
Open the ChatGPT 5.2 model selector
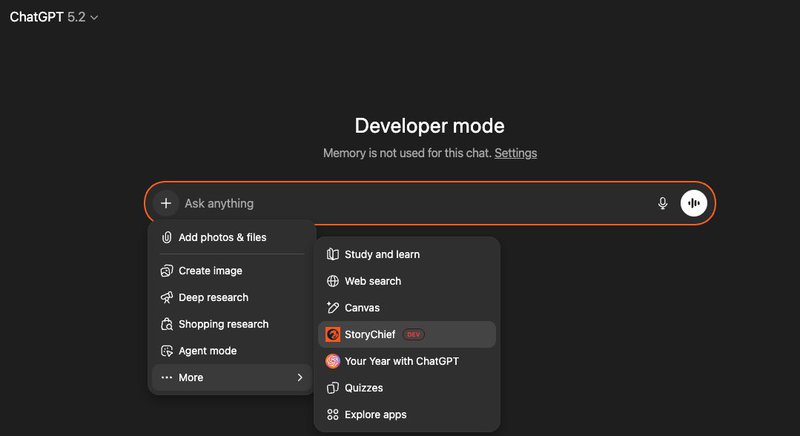[x=54, y=17]
